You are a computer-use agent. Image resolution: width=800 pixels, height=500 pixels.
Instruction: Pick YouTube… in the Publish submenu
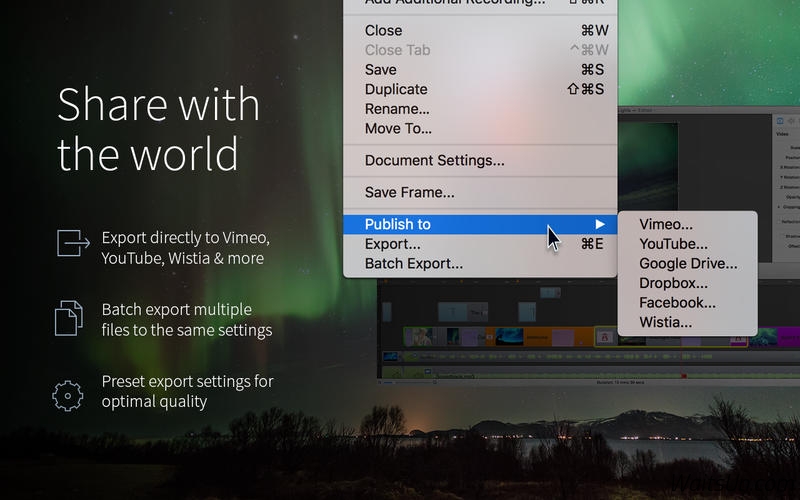tap(687, 244)
